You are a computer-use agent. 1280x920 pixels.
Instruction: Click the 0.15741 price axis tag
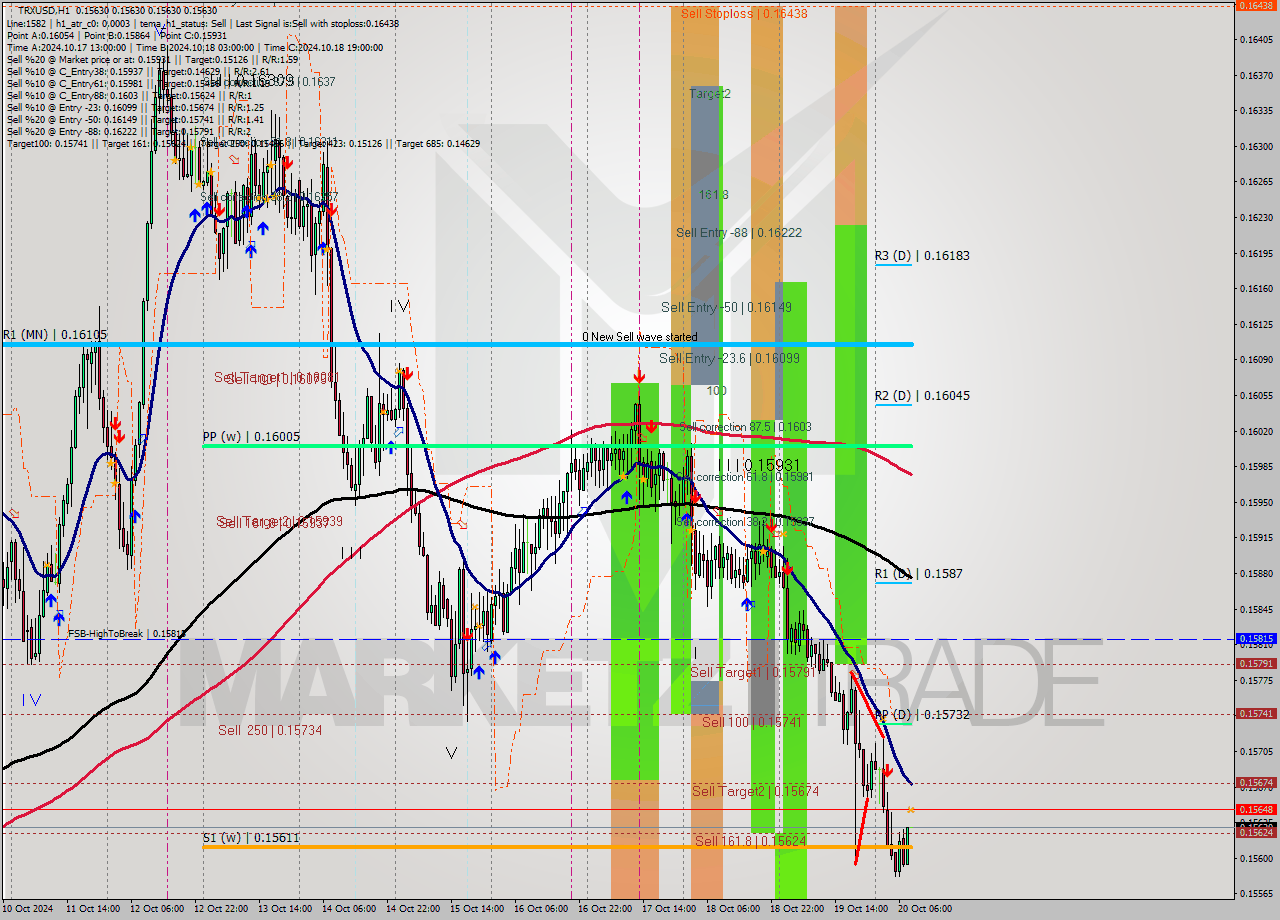pos(1255,713)
